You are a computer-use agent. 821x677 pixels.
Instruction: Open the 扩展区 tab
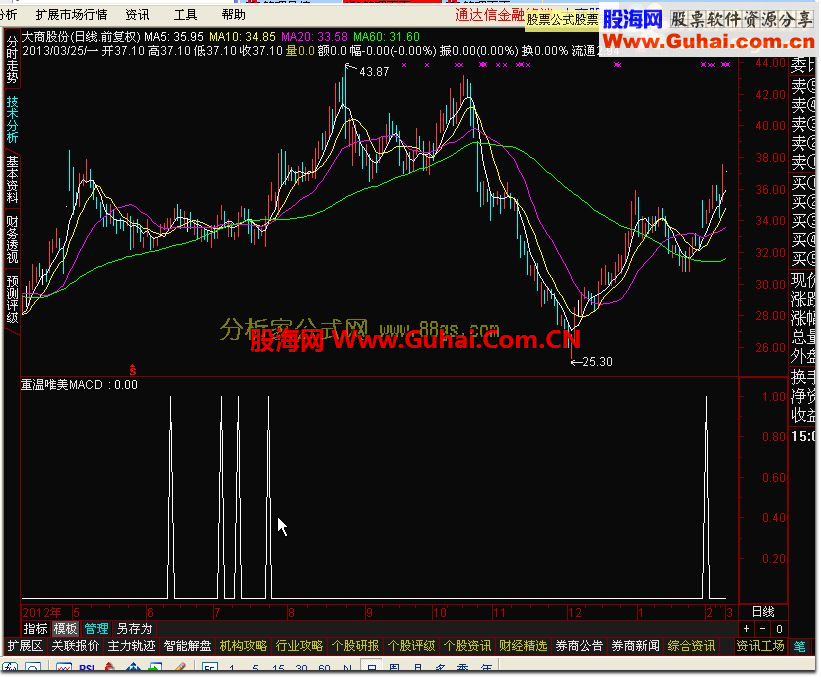[x=25, y=646]
